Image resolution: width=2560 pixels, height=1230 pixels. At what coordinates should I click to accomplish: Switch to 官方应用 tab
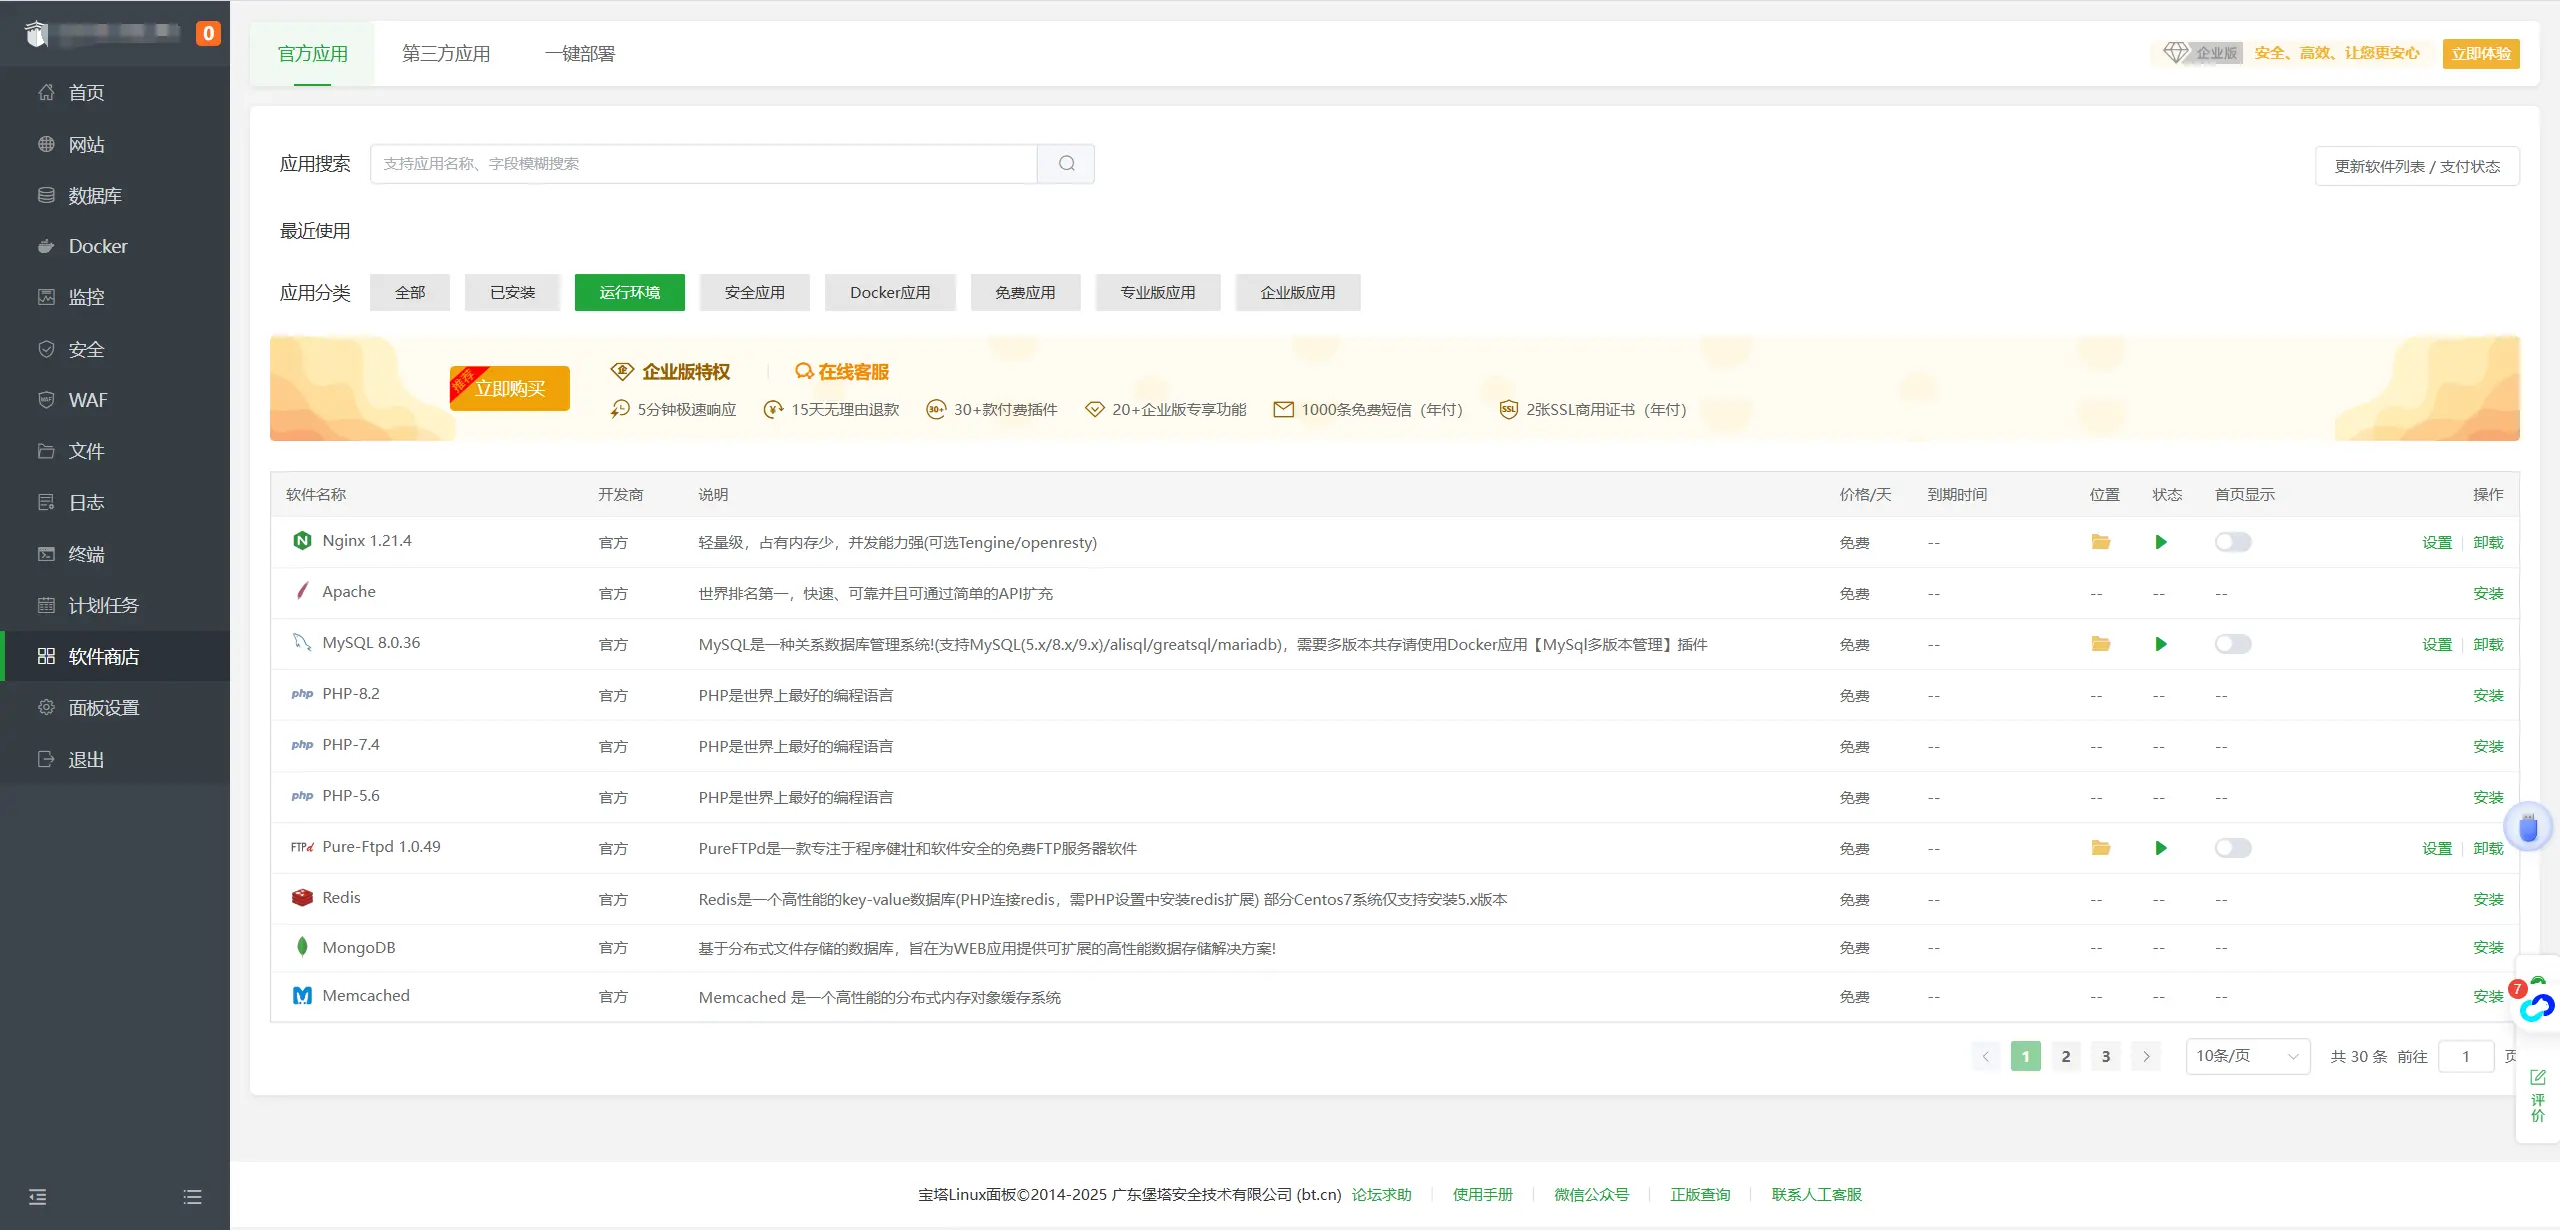click(x=313, y=54)
